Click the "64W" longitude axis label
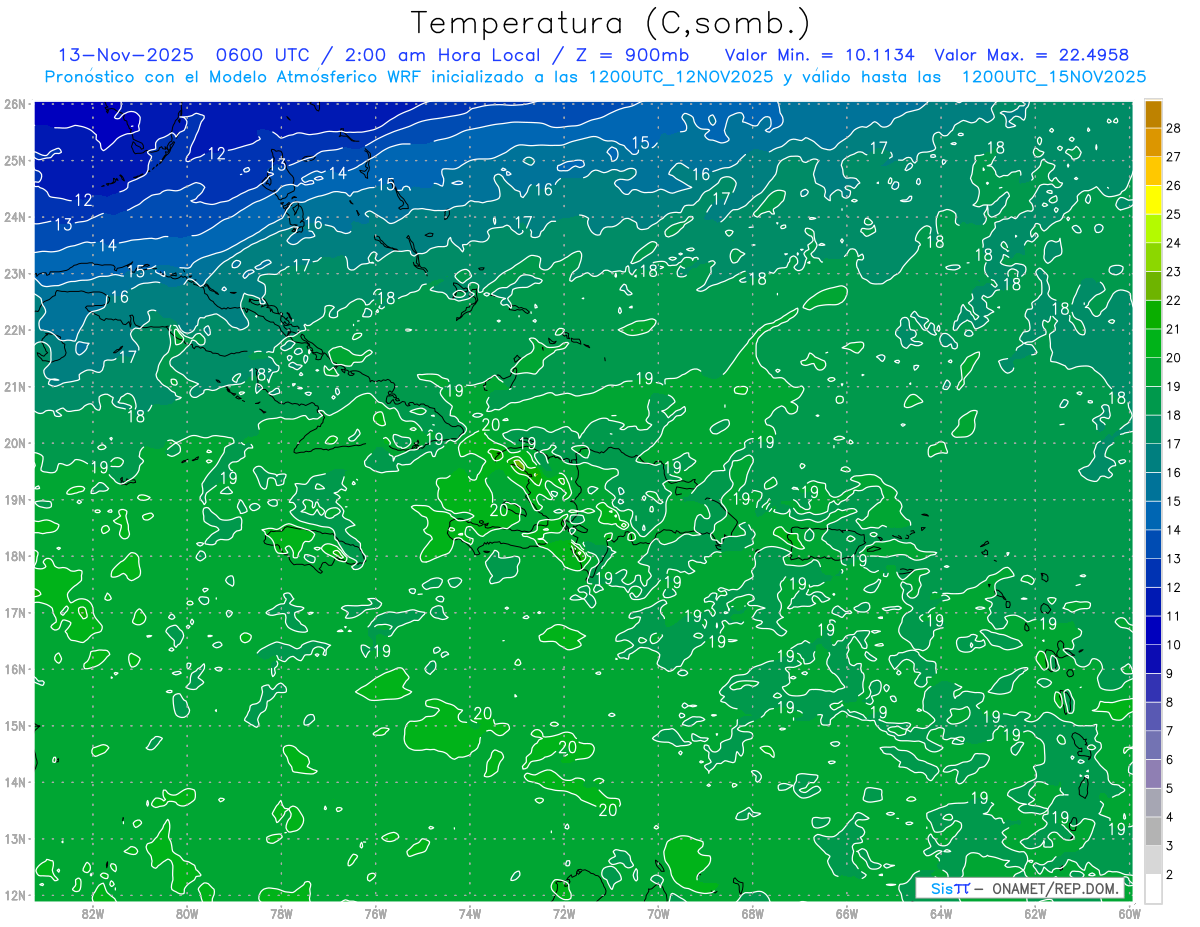The width and height of the screenshot is (1200, 927). 941,913
